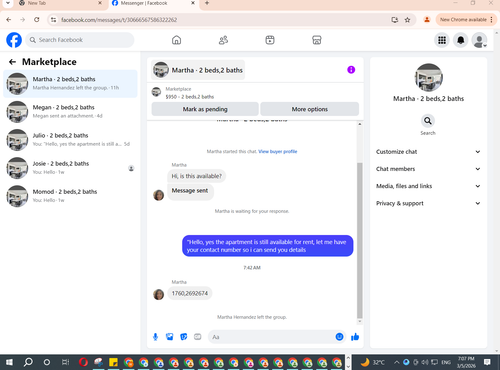Click the chat vertical scrollbar

click(x=360, y=240)
